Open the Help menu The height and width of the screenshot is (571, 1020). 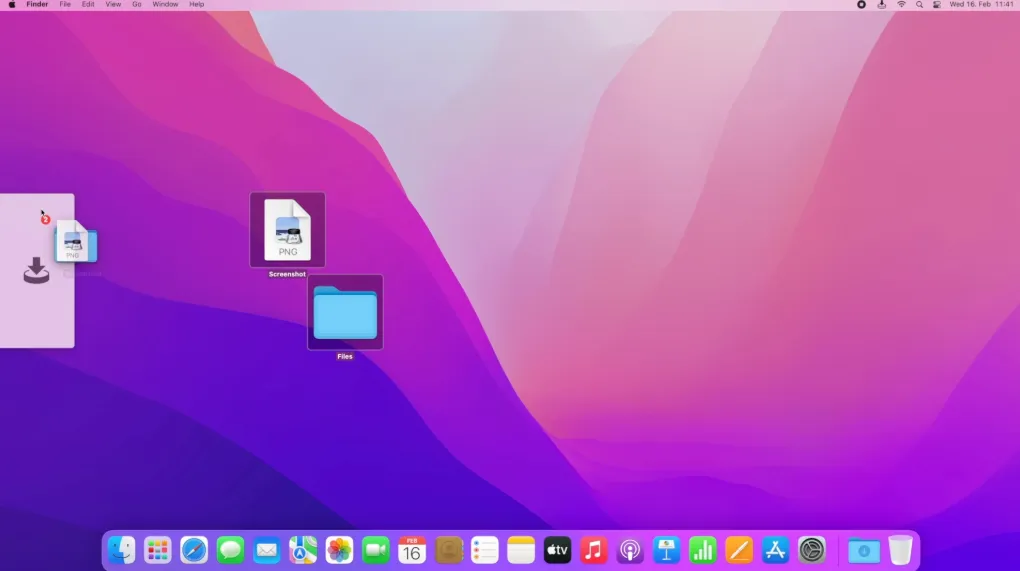click(196, 5)
